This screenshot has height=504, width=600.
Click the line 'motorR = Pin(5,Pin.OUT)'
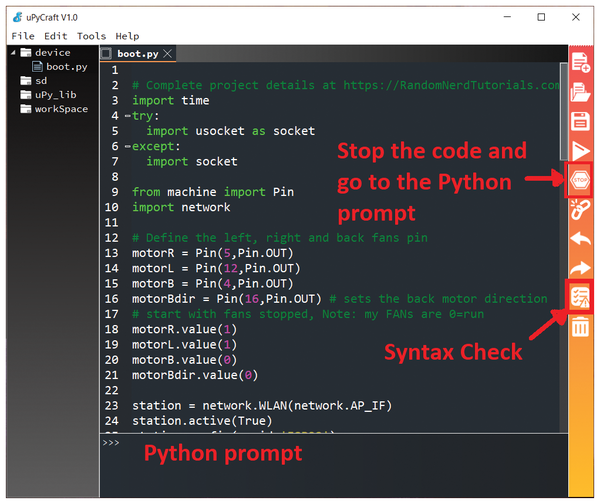[212, 253]
